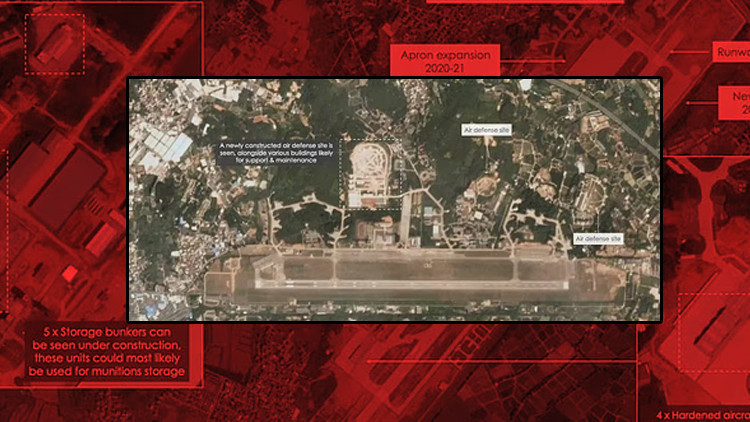750x422 pixels.
Task: Select the lower right "Air defense site" label
Action: click(x=599, y=239)
